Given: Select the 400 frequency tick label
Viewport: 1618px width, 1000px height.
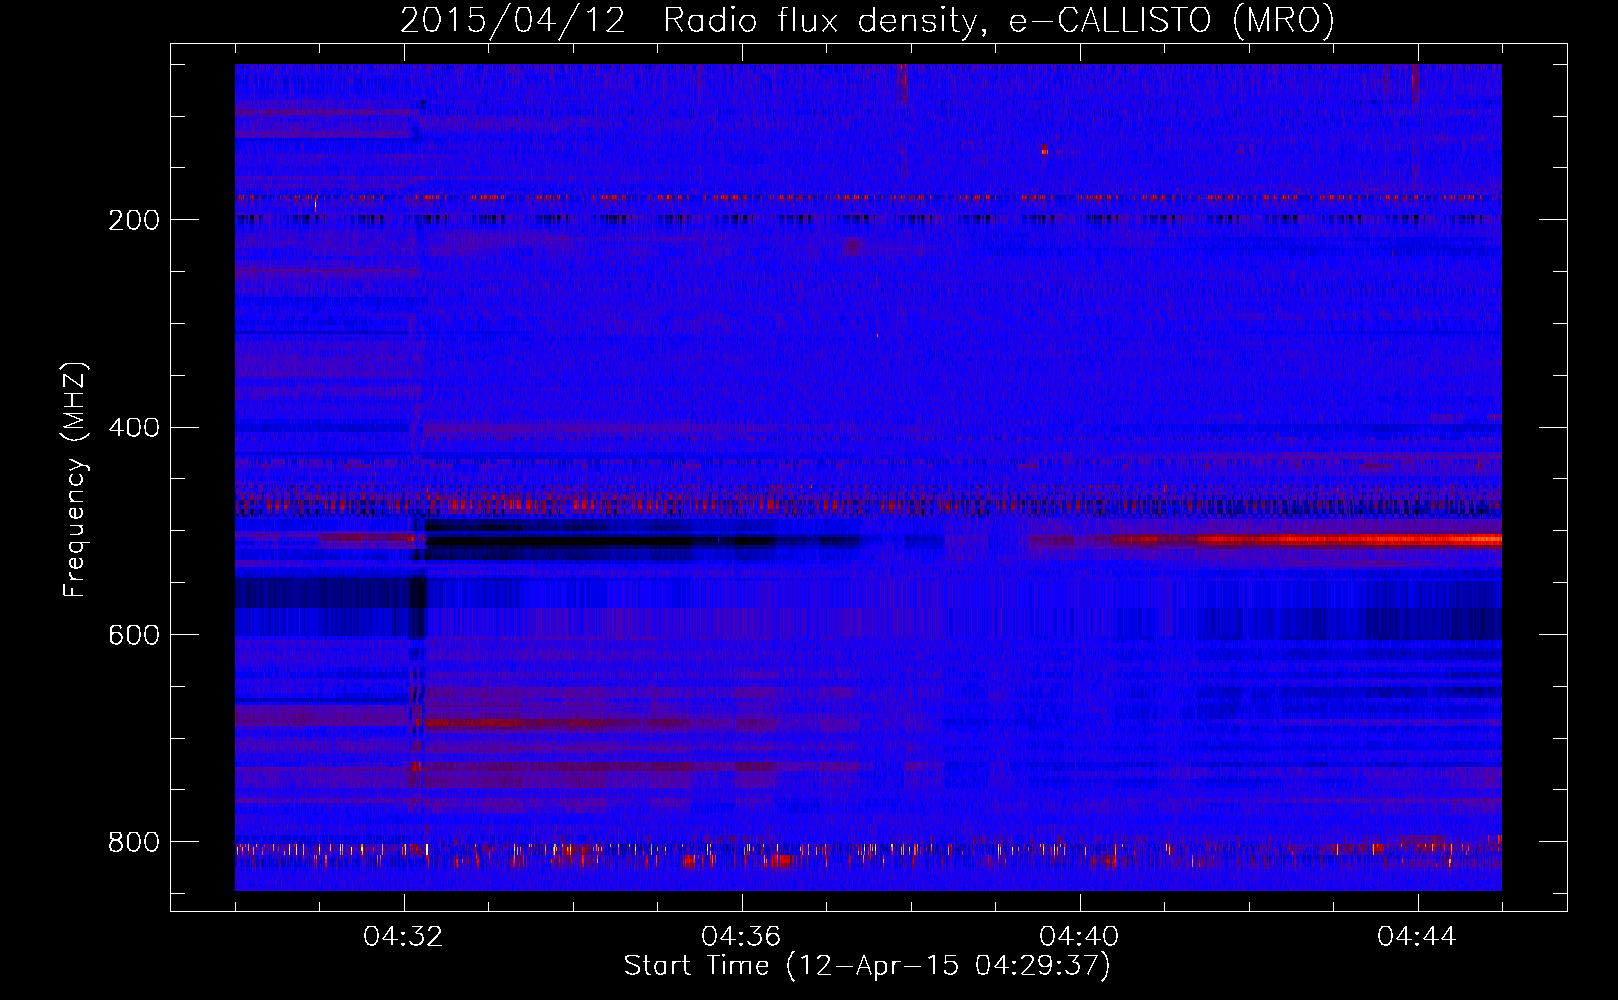Looking at the screenshot, I should 134,428.
